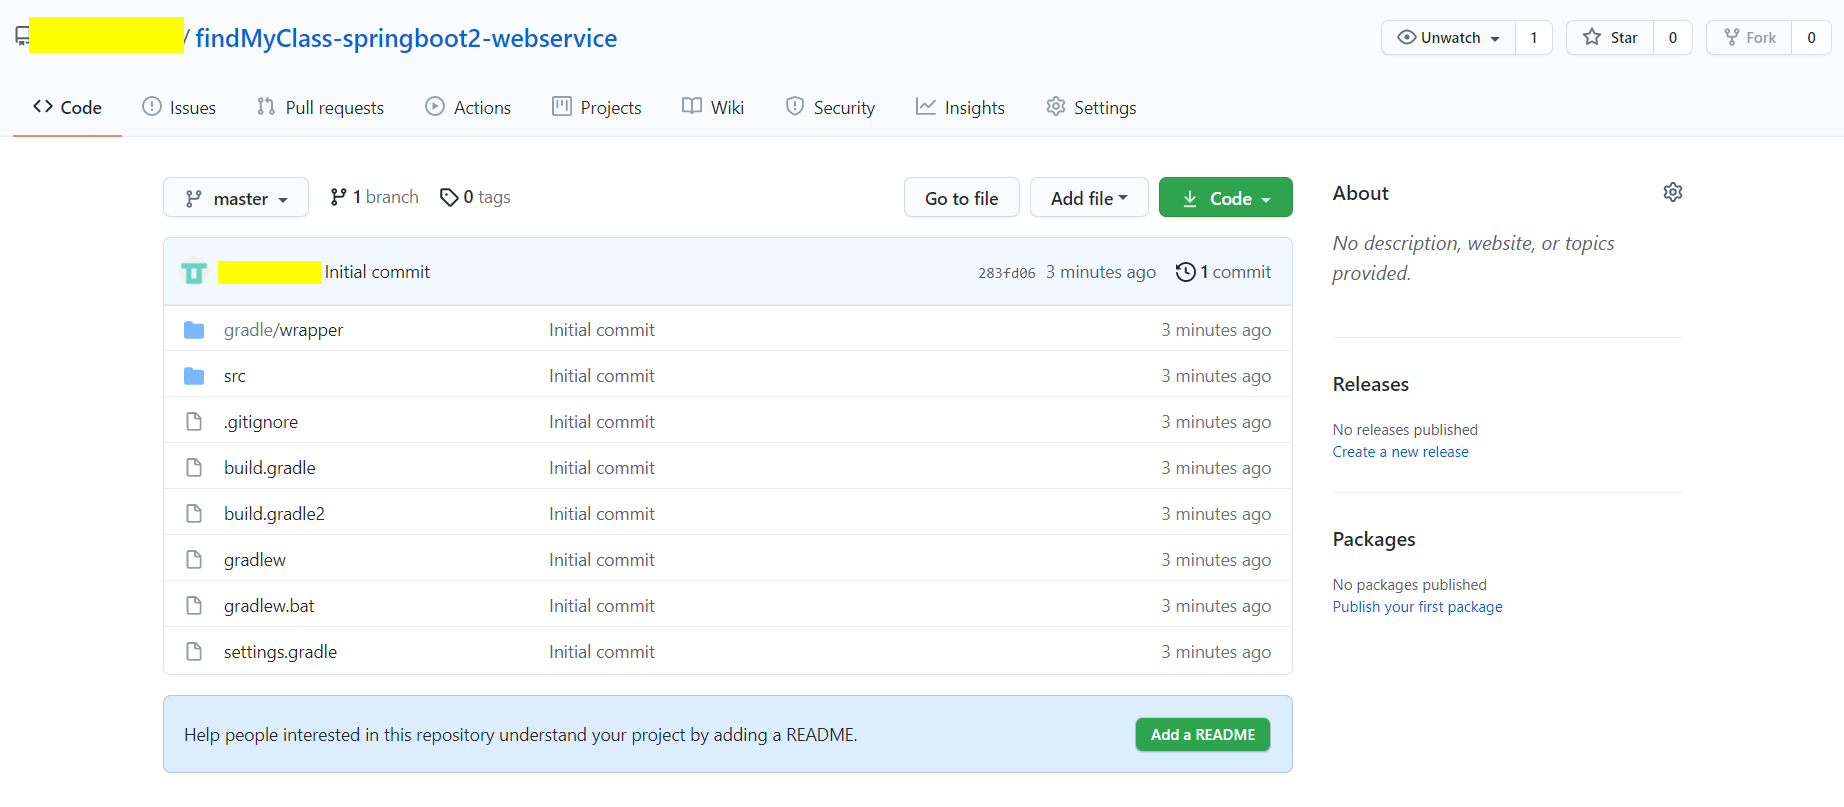Open Packages heading link
Screen dimensions: 1844x807
point(1374,539)
